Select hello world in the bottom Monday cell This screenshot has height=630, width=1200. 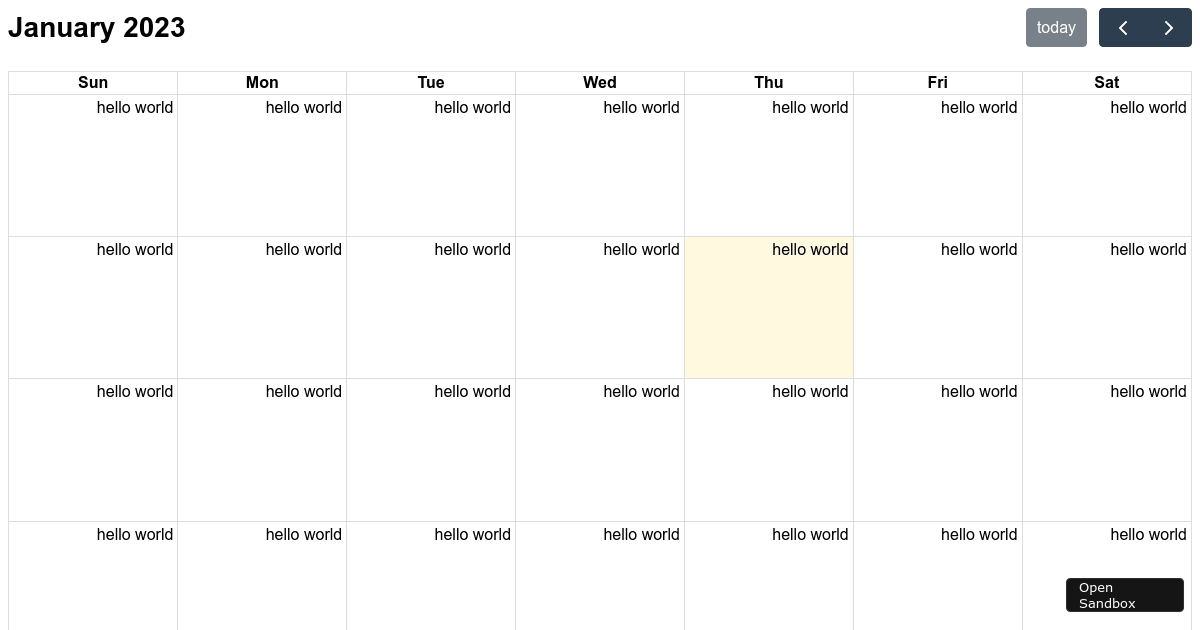coord(303,534)
